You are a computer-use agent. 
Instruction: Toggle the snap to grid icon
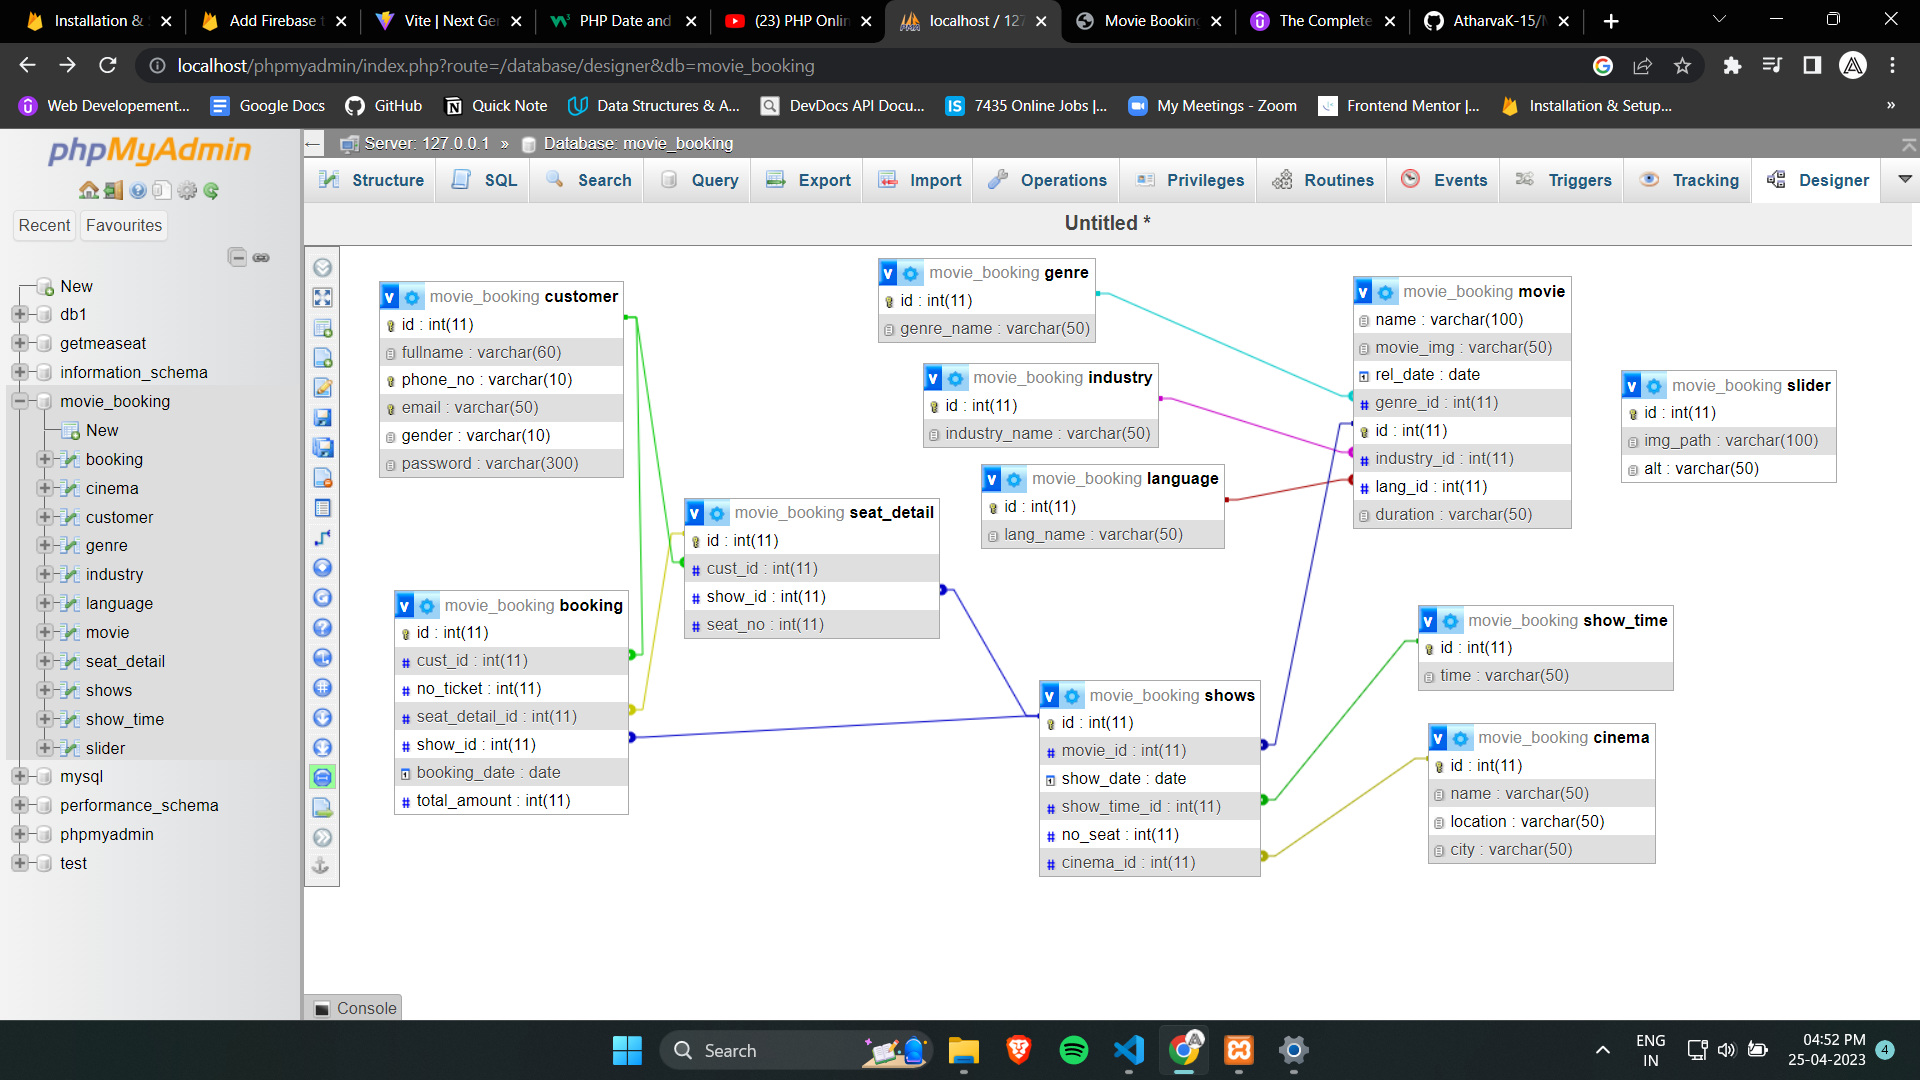322,687
